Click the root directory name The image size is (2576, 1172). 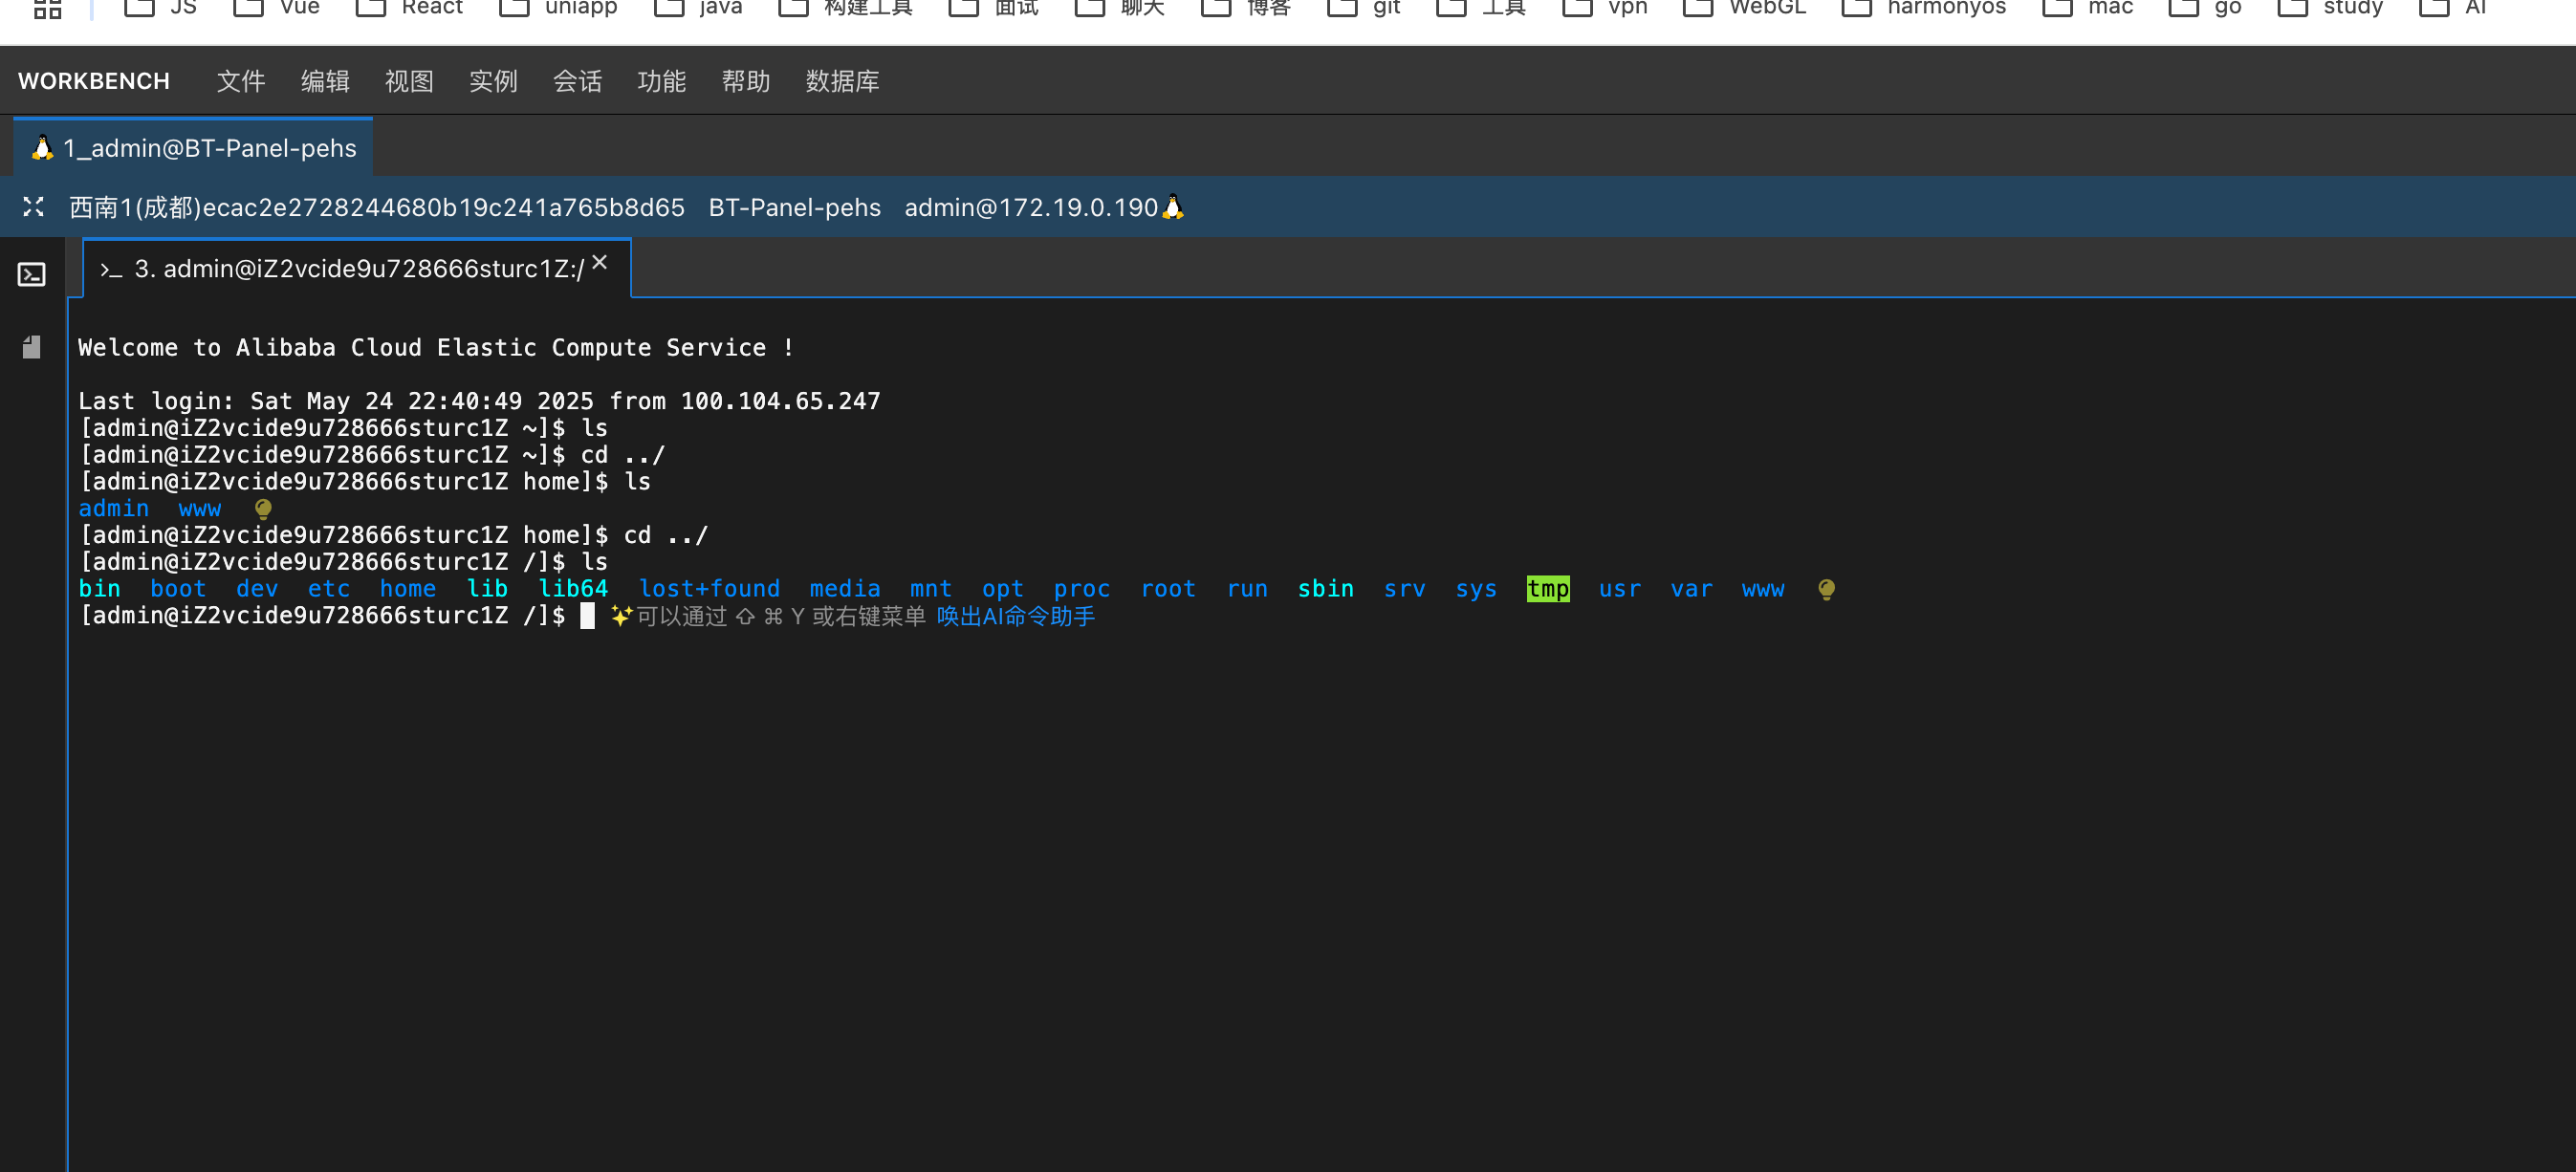tap(1168, 589)
